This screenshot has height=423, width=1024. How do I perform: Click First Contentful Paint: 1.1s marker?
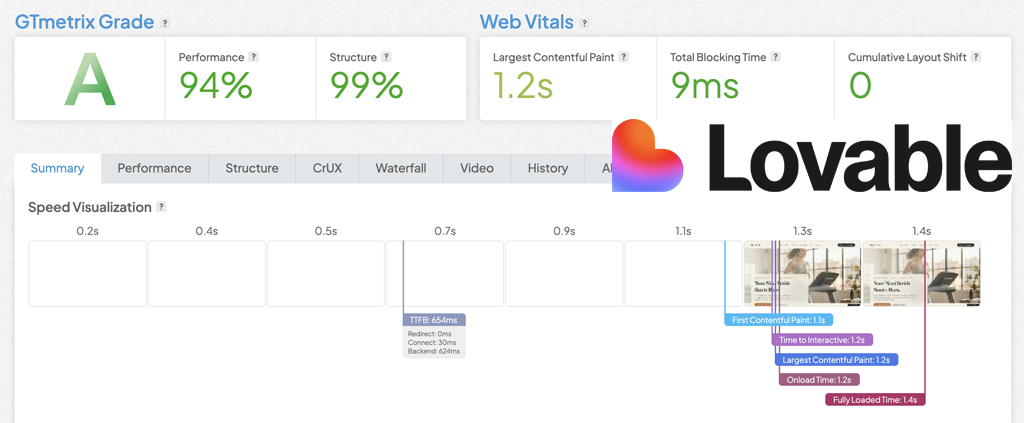(778, 320)
